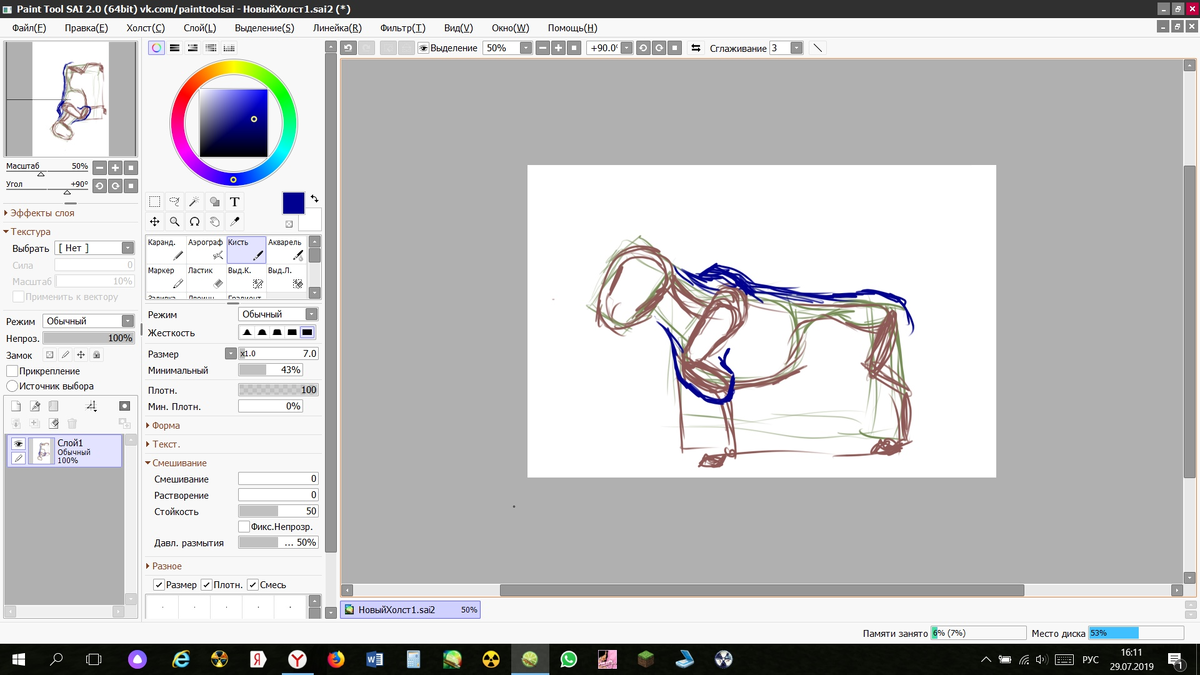
Task: Open the brush Режим dropdown
Action: (312, 314)
